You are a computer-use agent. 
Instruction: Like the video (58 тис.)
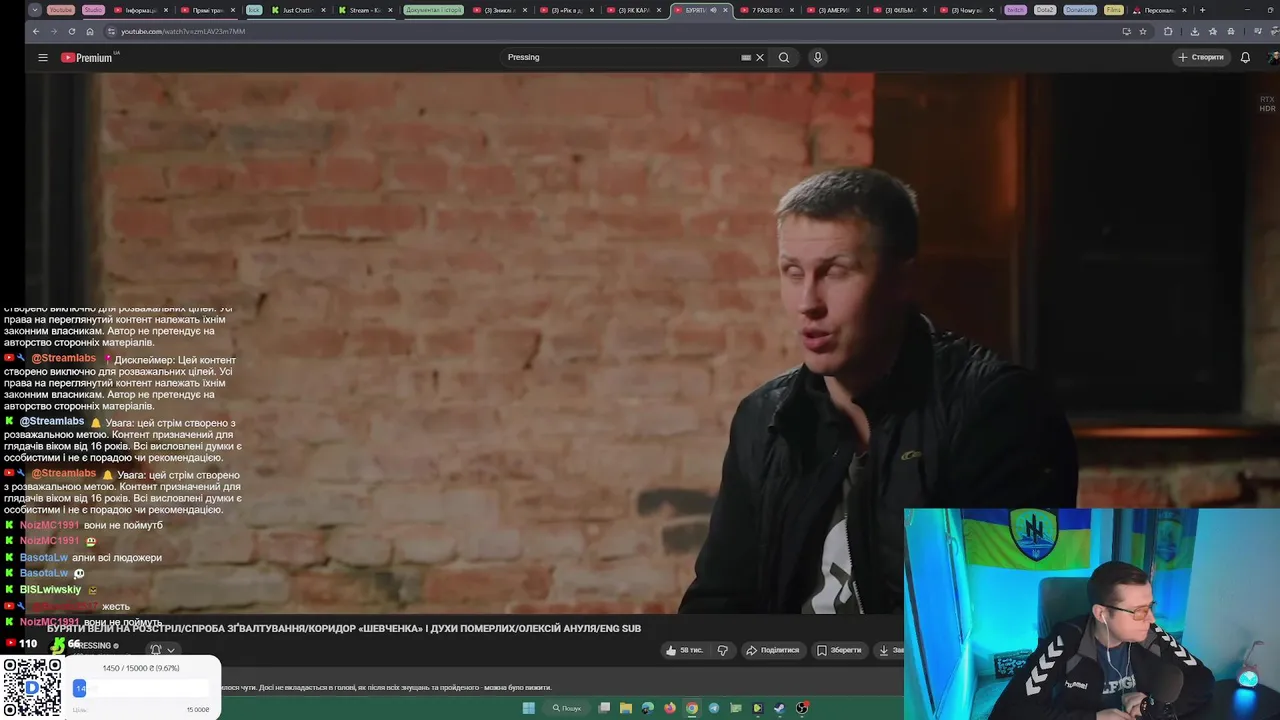(x=685, y=650)
